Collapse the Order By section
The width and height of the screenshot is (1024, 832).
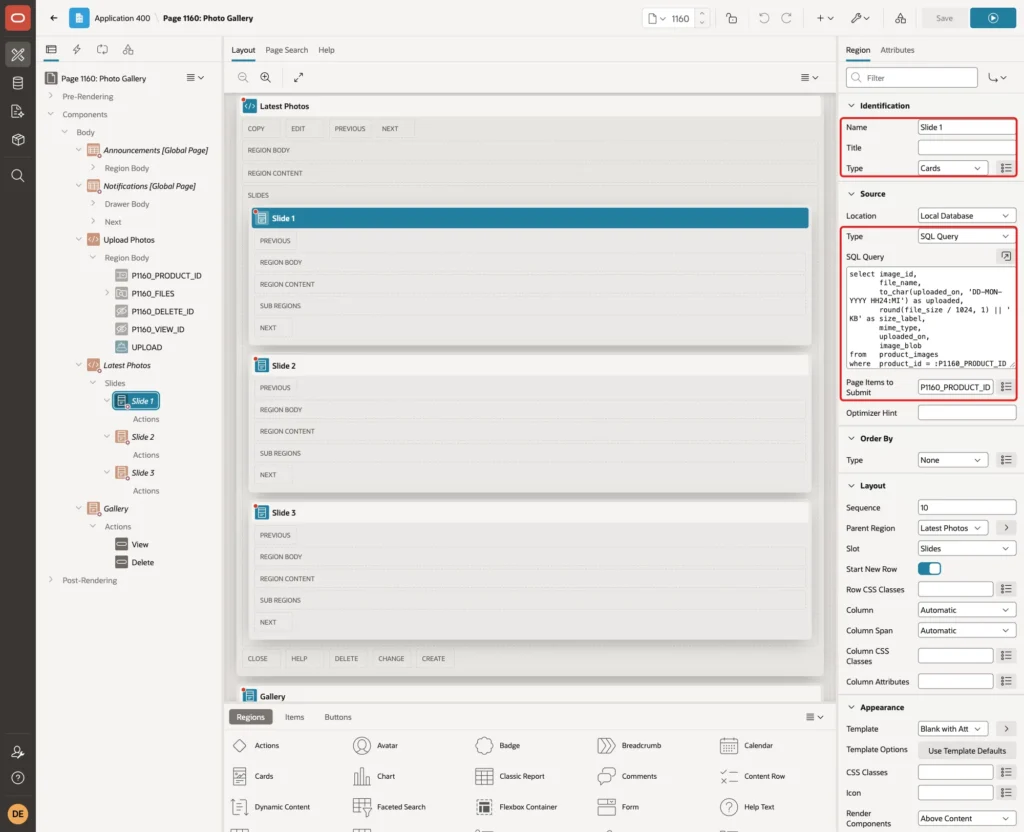click(x=851, y=439)
